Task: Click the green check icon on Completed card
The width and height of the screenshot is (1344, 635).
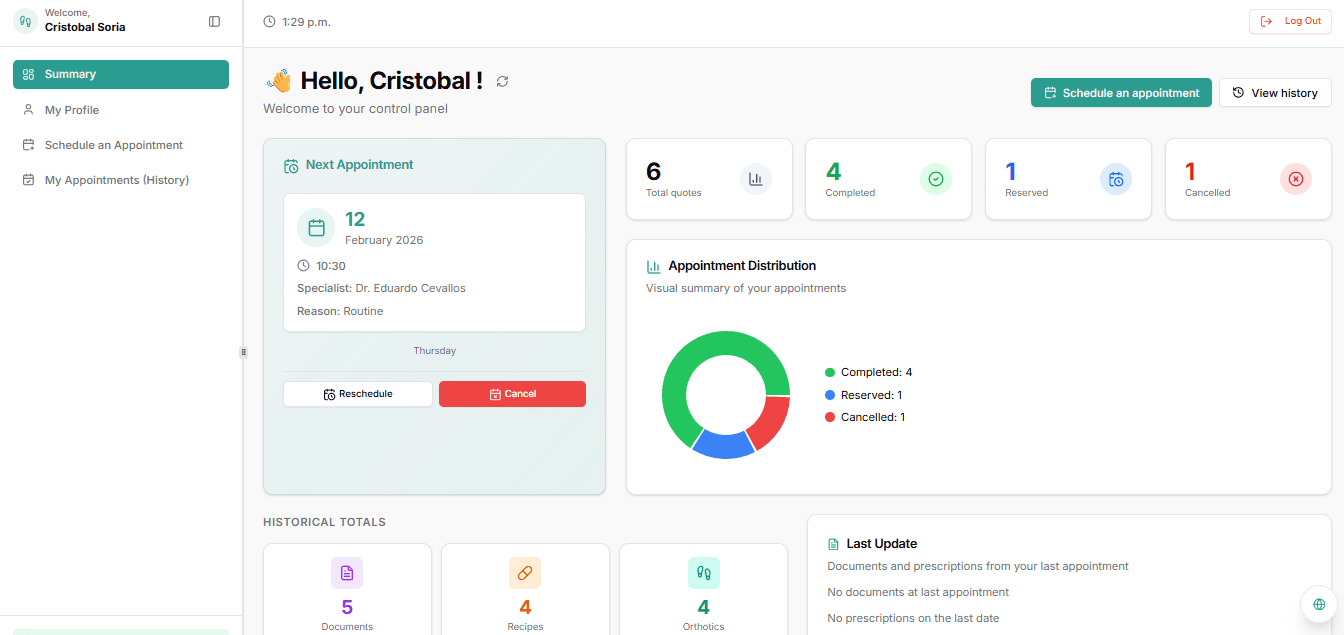Action: 936,179
